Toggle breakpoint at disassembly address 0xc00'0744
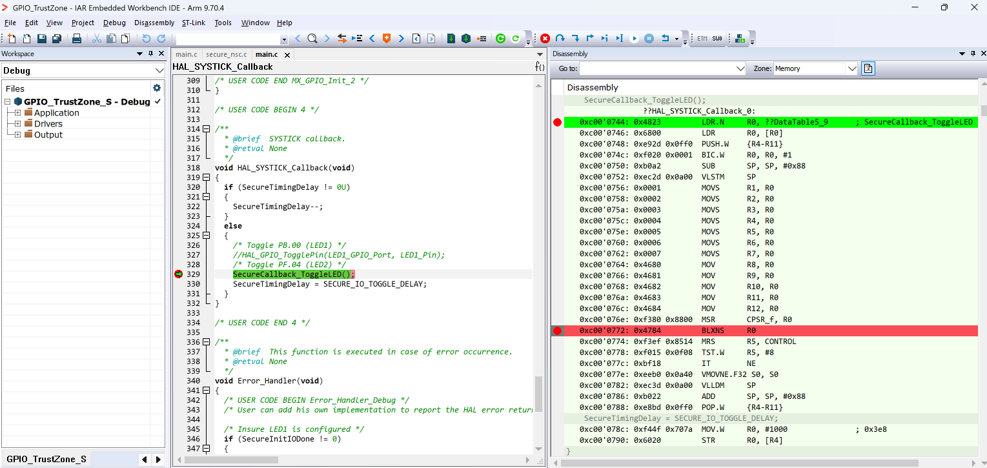This screenshot has height=468, width=987. [556, 122]
